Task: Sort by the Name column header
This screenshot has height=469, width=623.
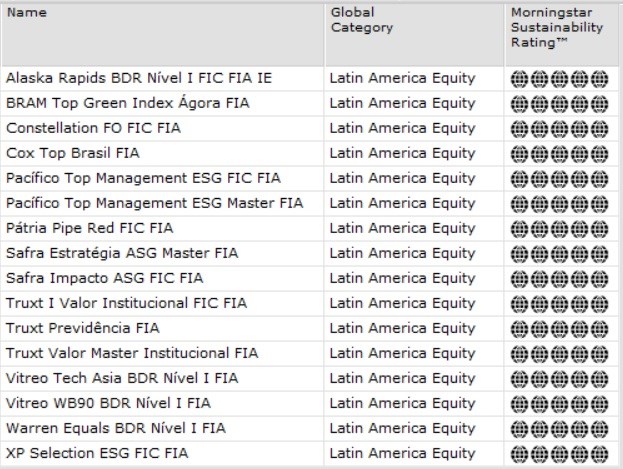Action: [27, 14]
